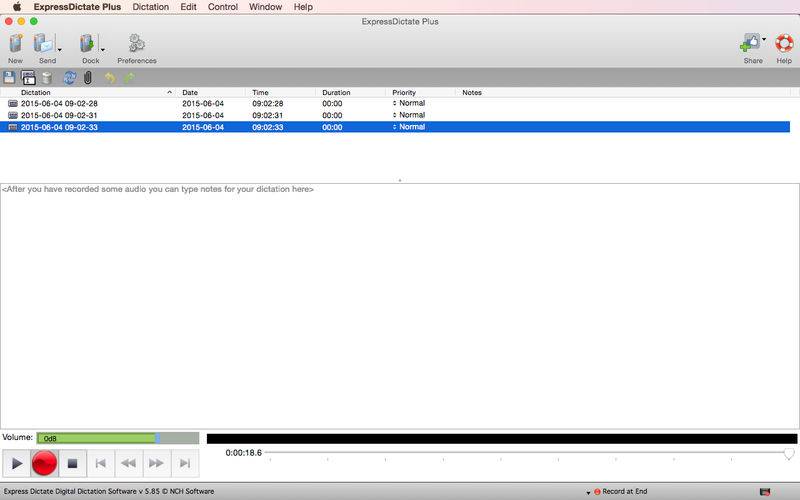Open the Control menu
This screenshot has width=800, height=500.
(x=222, y=7)
